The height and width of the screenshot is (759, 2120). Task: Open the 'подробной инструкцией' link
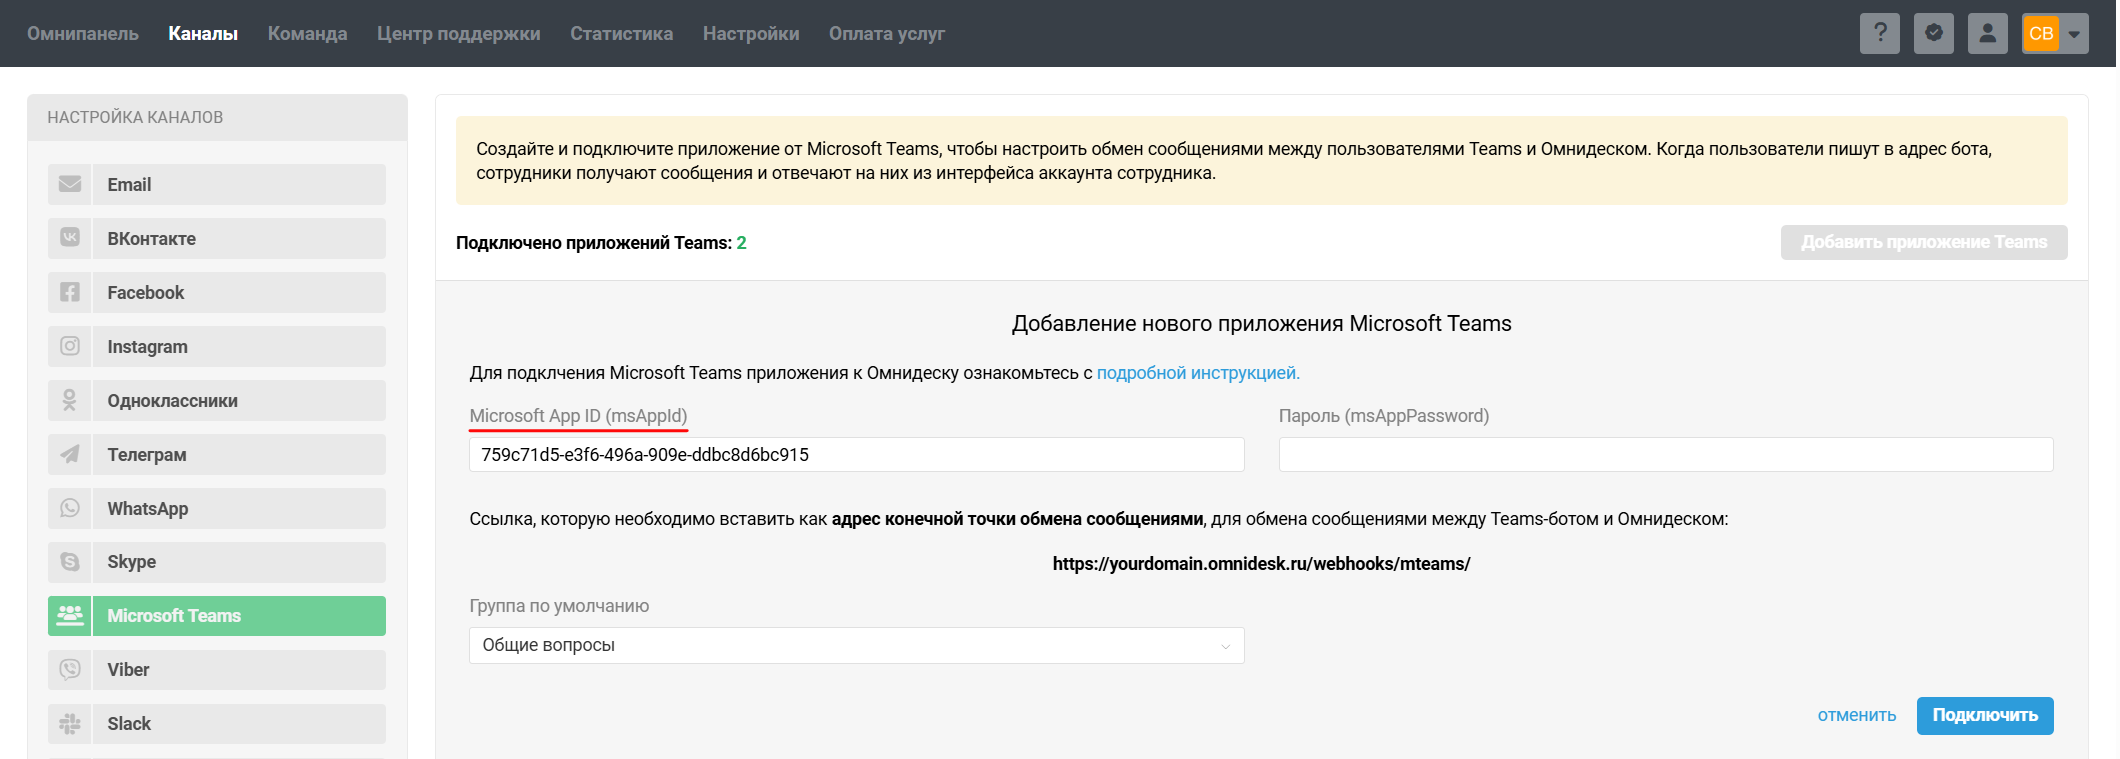[x=1198, y=373]
